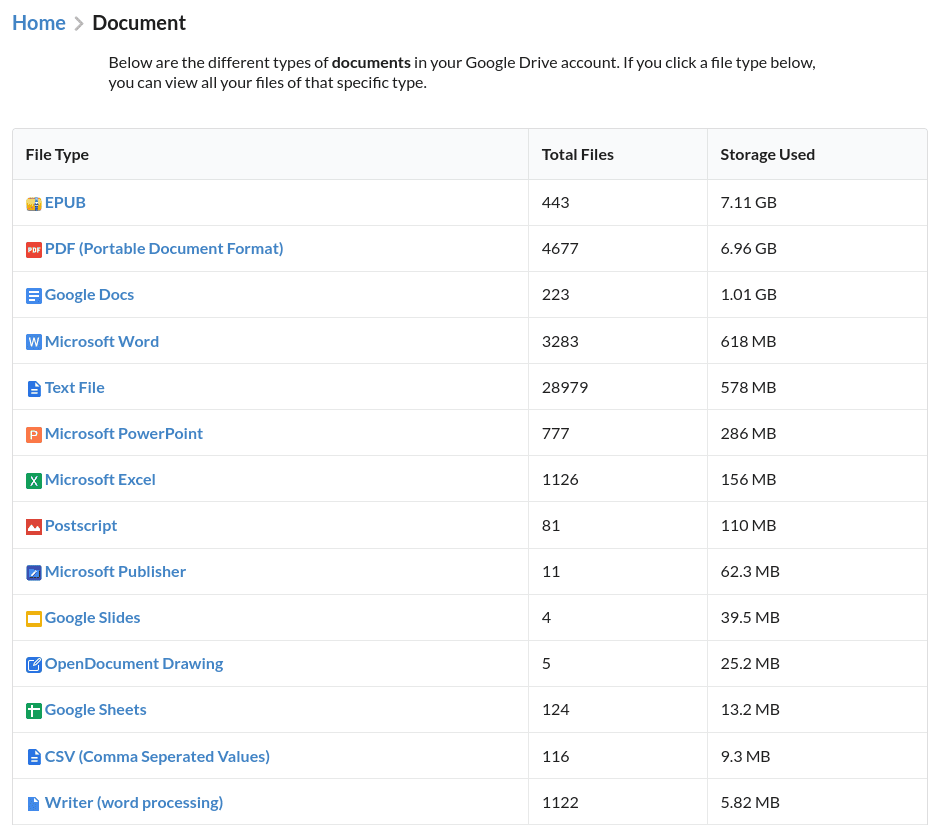Select the 124 total files cell
The height and width of the screenshot is (825, 939).
[x=618, y=709]
